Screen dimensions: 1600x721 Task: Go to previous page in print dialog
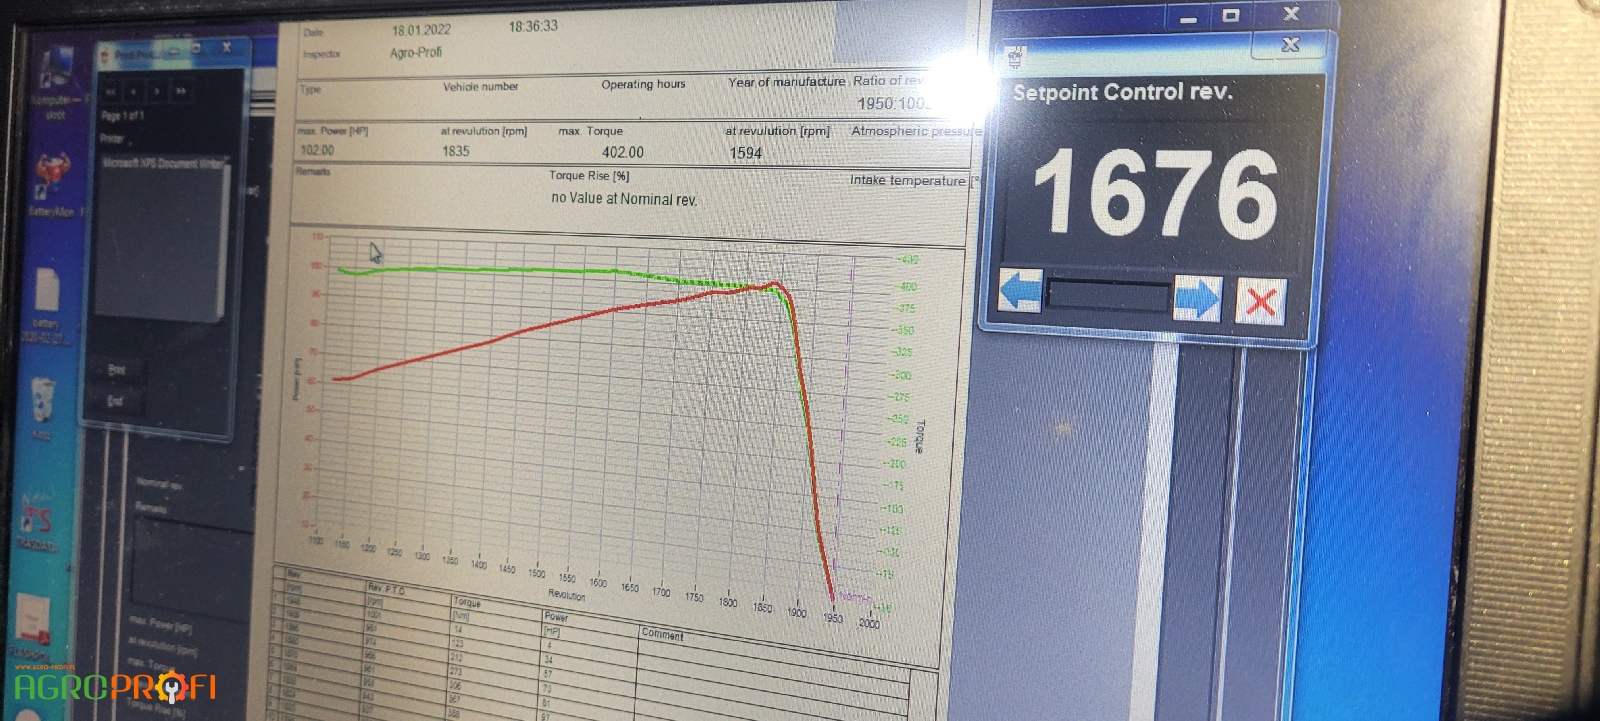[133, 91]
